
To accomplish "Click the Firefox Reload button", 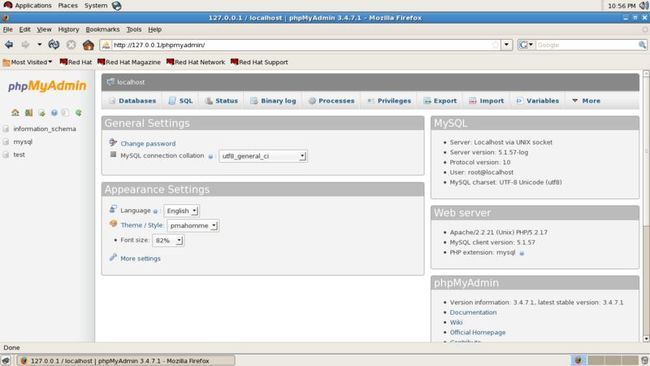I will [x=54, y=44].
